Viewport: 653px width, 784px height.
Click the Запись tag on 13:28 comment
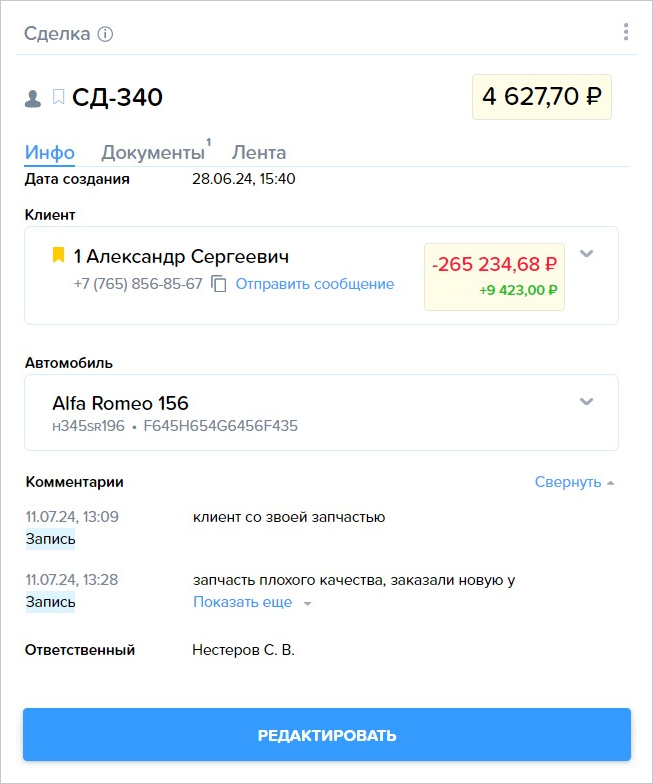[50, 602]
